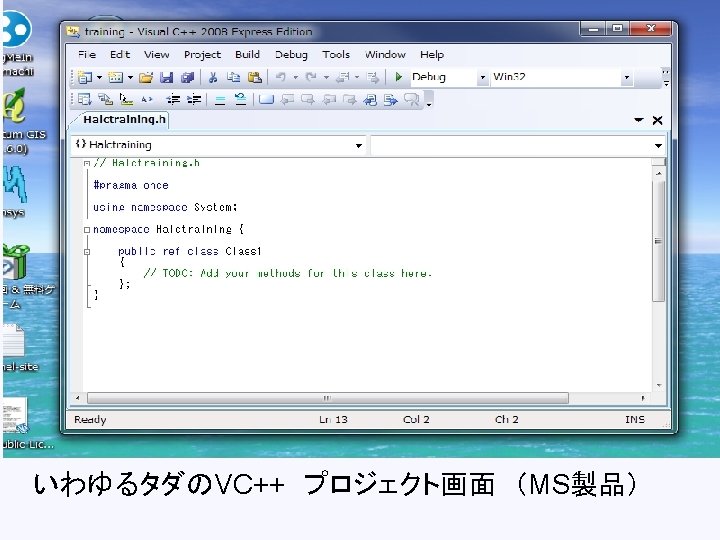720x540 pixels.
Task: Click the Display Quick Info icon
Action: [126, 99]
